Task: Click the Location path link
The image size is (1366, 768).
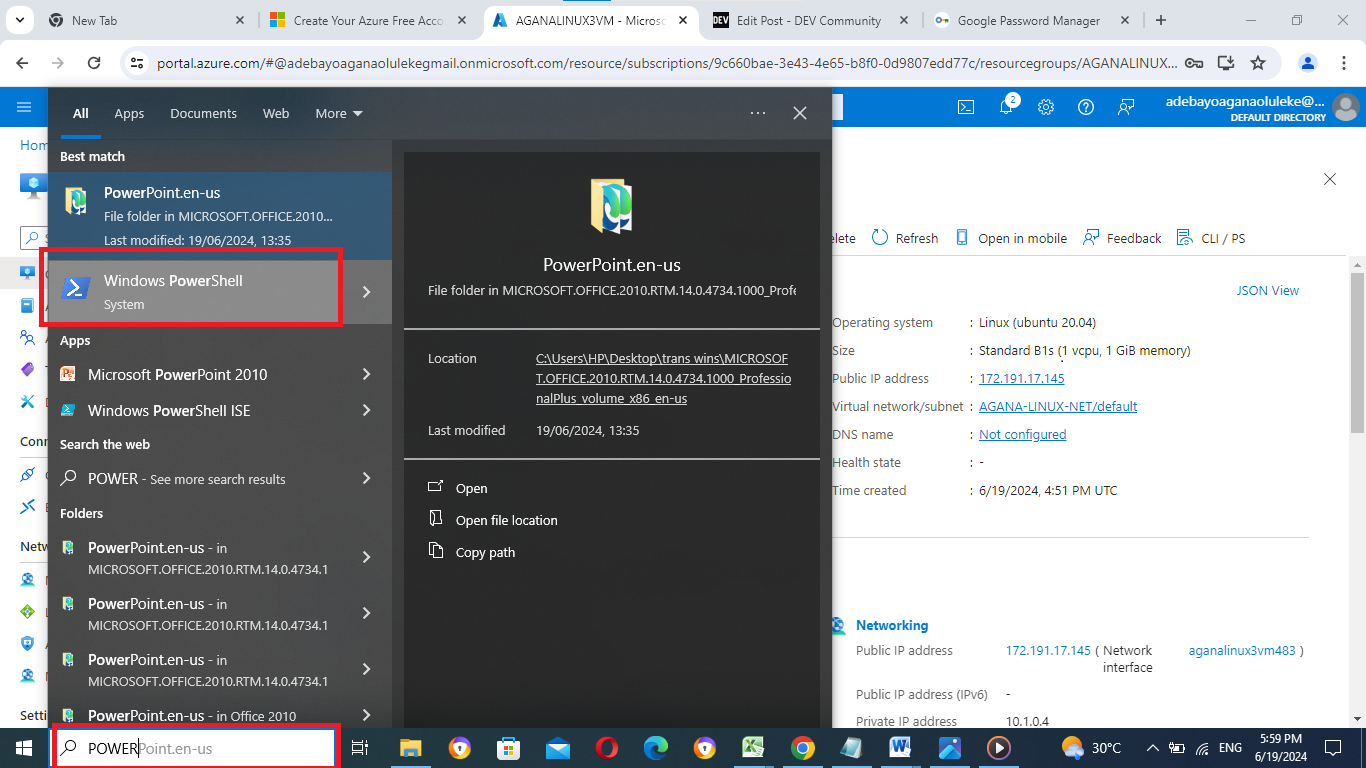Action: point(663,378)
